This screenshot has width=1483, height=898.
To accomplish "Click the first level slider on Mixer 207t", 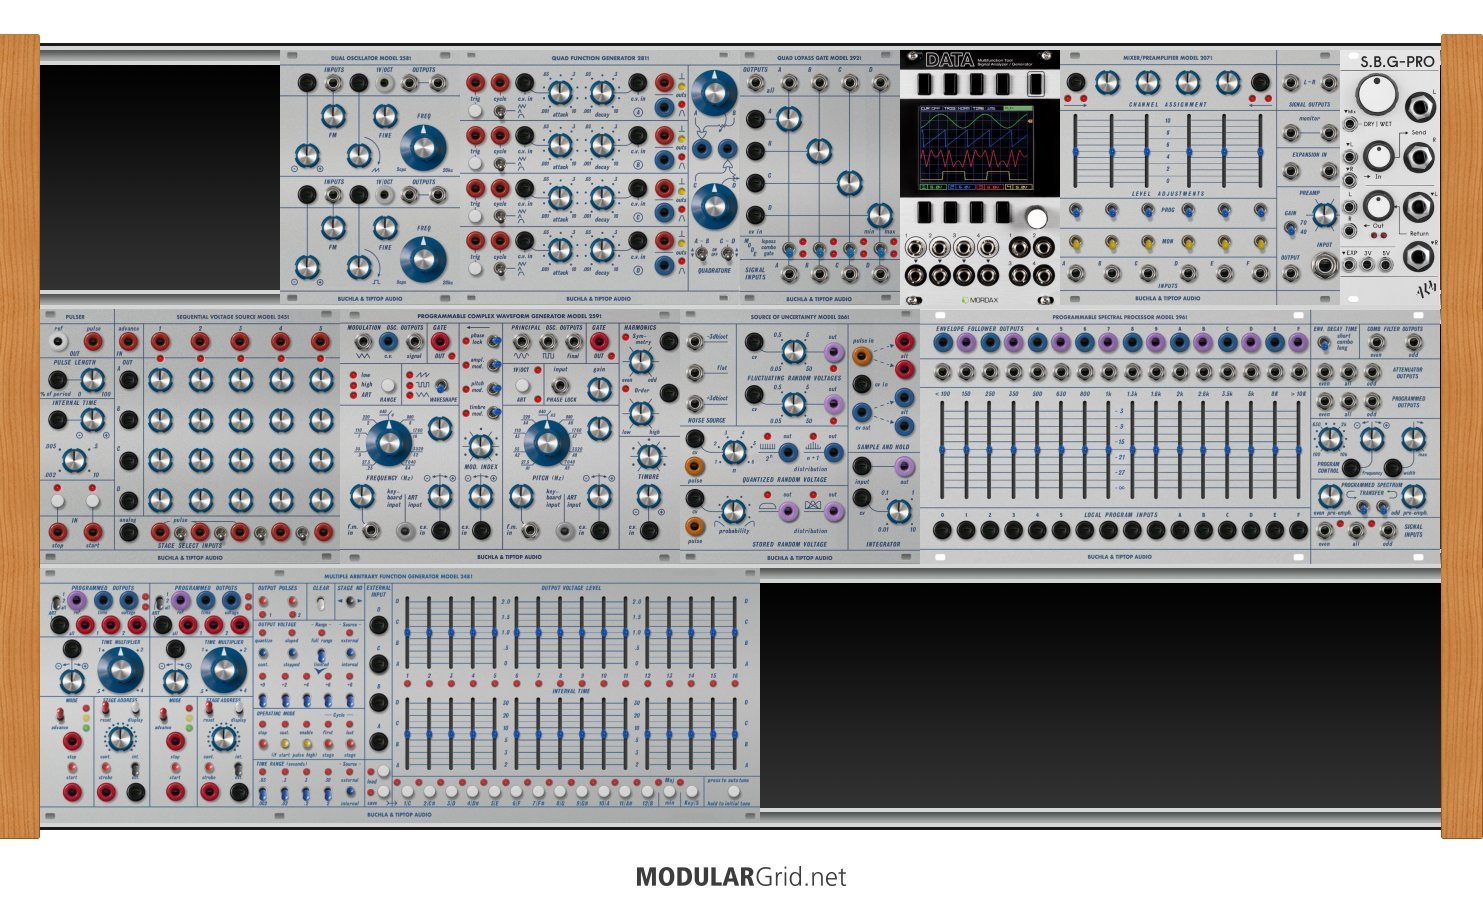I will [1075, 151].
